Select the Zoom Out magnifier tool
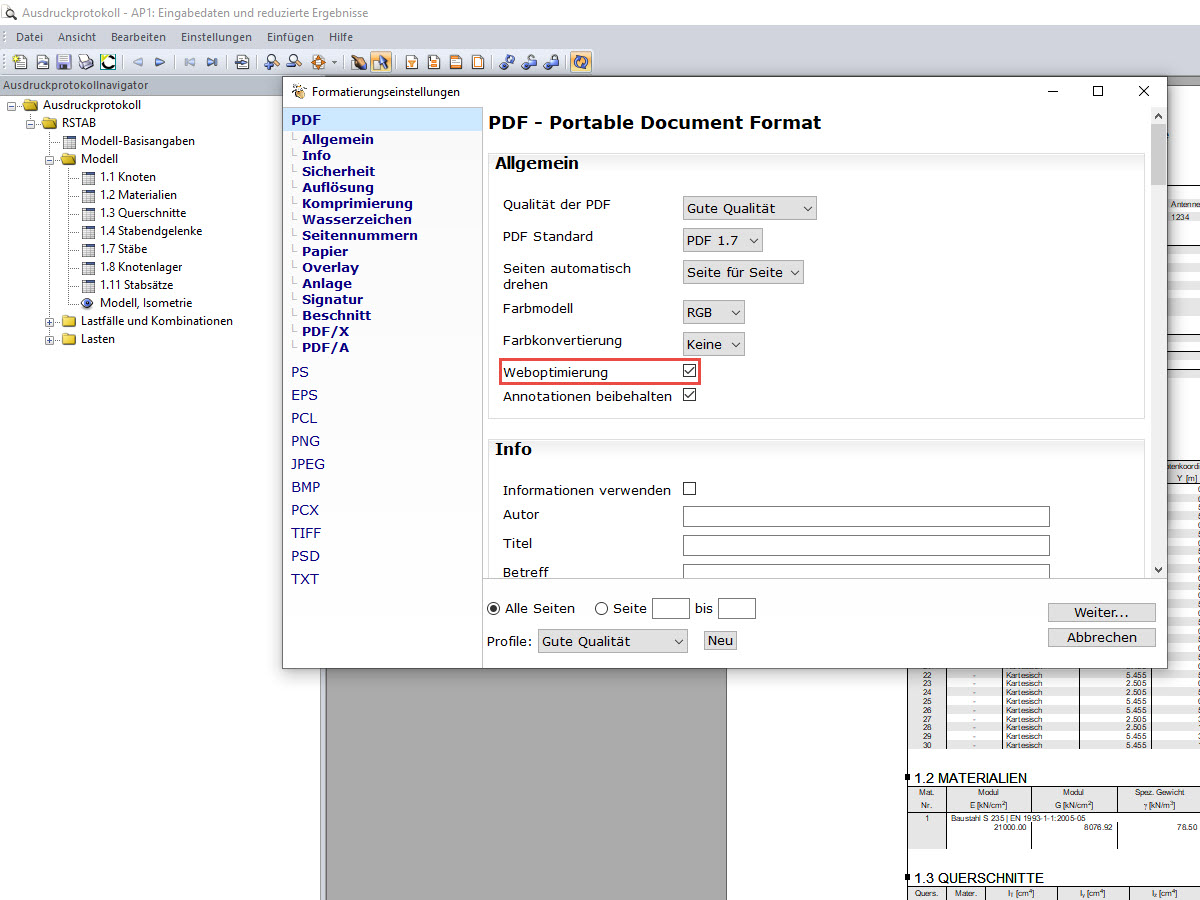This screenshot has height=900, width=1200. [x=294, y=61]
